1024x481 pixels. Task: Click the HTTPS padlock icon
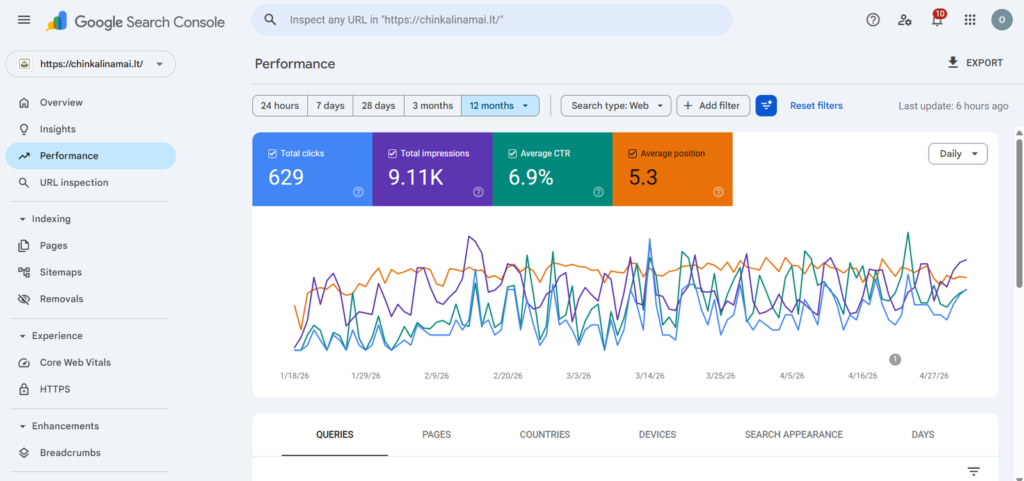click(x=24, y=389)
